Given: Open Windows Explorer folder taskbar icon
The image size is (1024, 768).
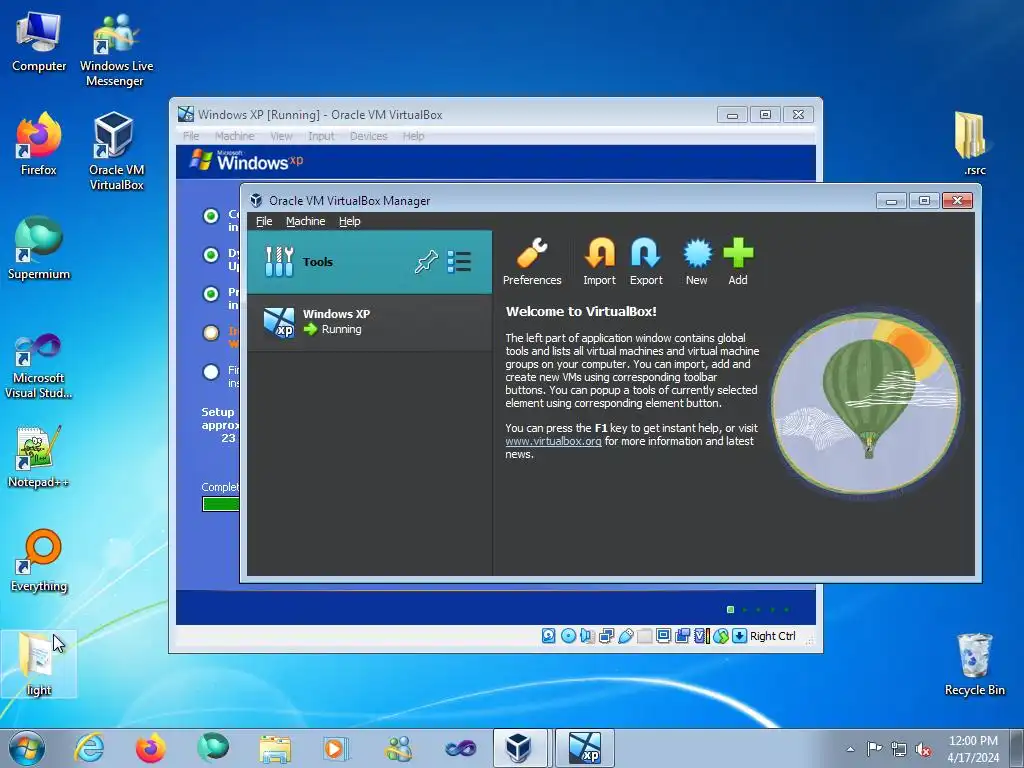Looking at the screenshot, I should coord(275,748).
